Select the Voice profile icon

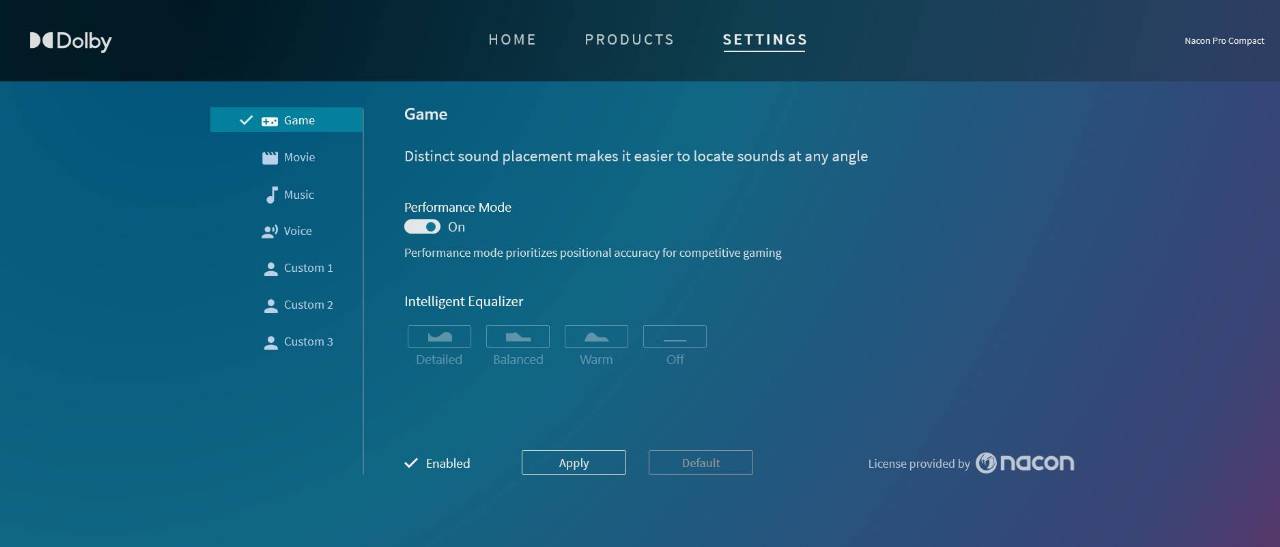(270, 232)
